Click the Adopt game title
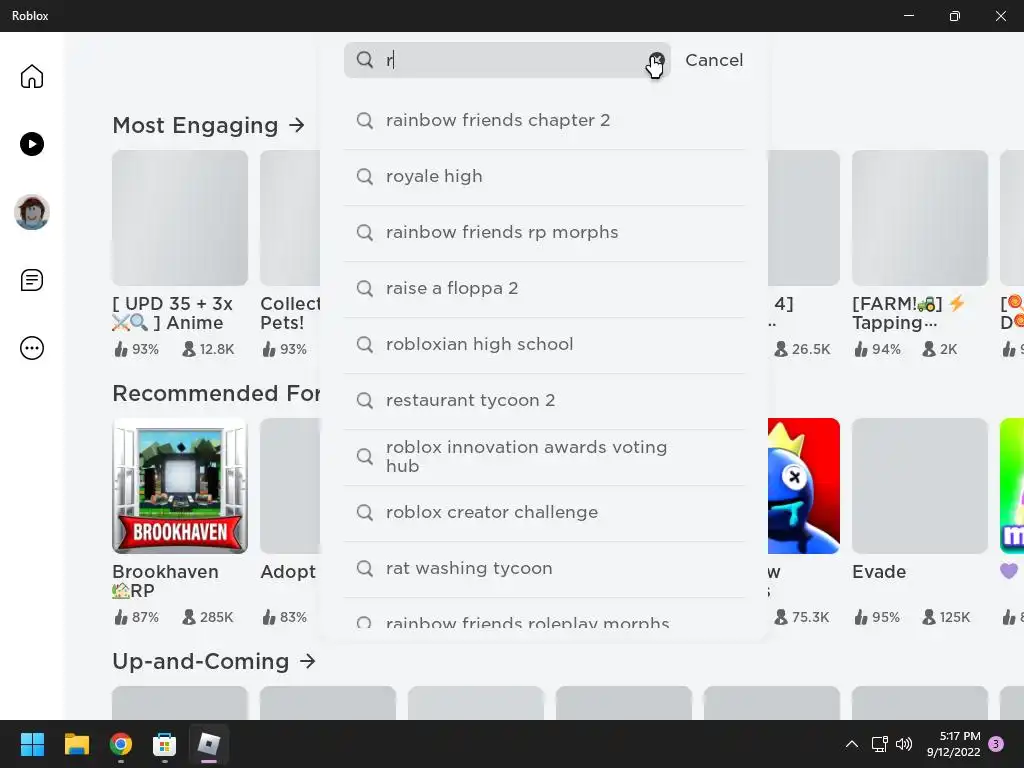 coord(288,572)
